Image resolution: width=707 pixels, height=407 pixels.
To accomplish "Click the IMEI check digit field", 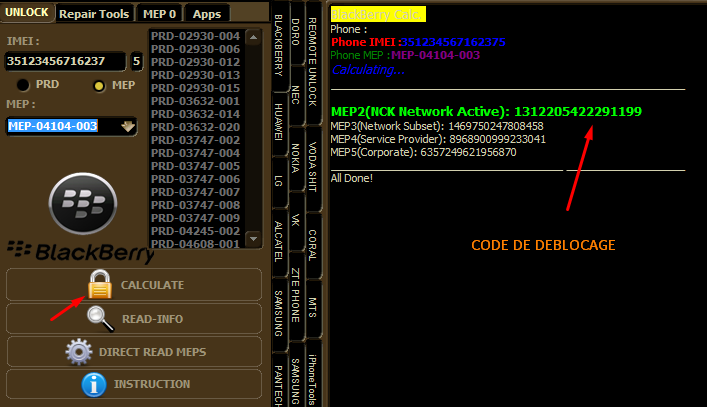I will (x=137, y=61).
